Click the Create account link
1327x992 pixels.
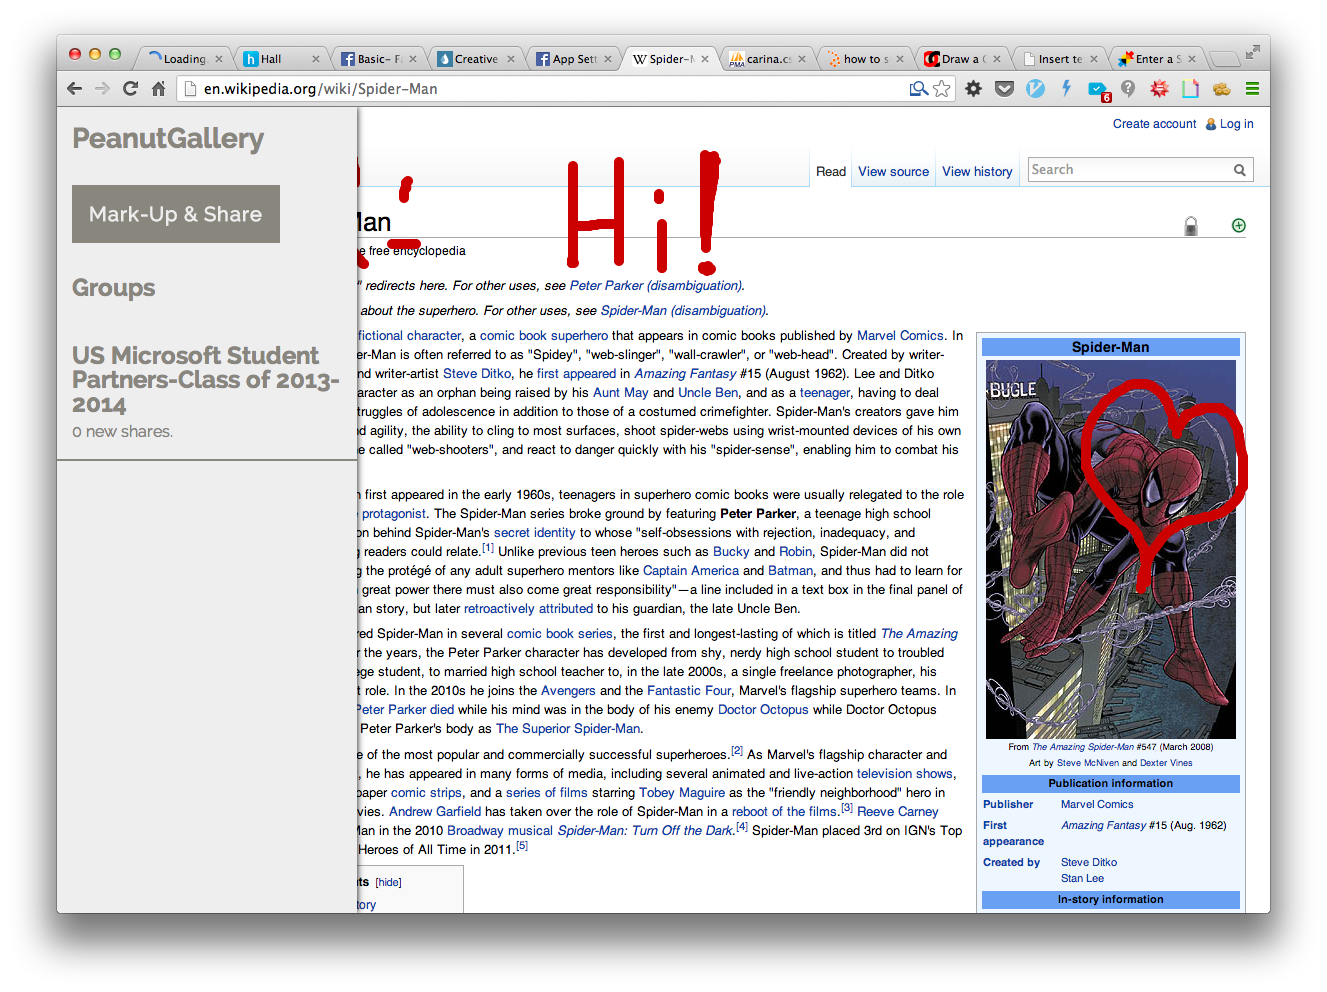click(1154, 124)
